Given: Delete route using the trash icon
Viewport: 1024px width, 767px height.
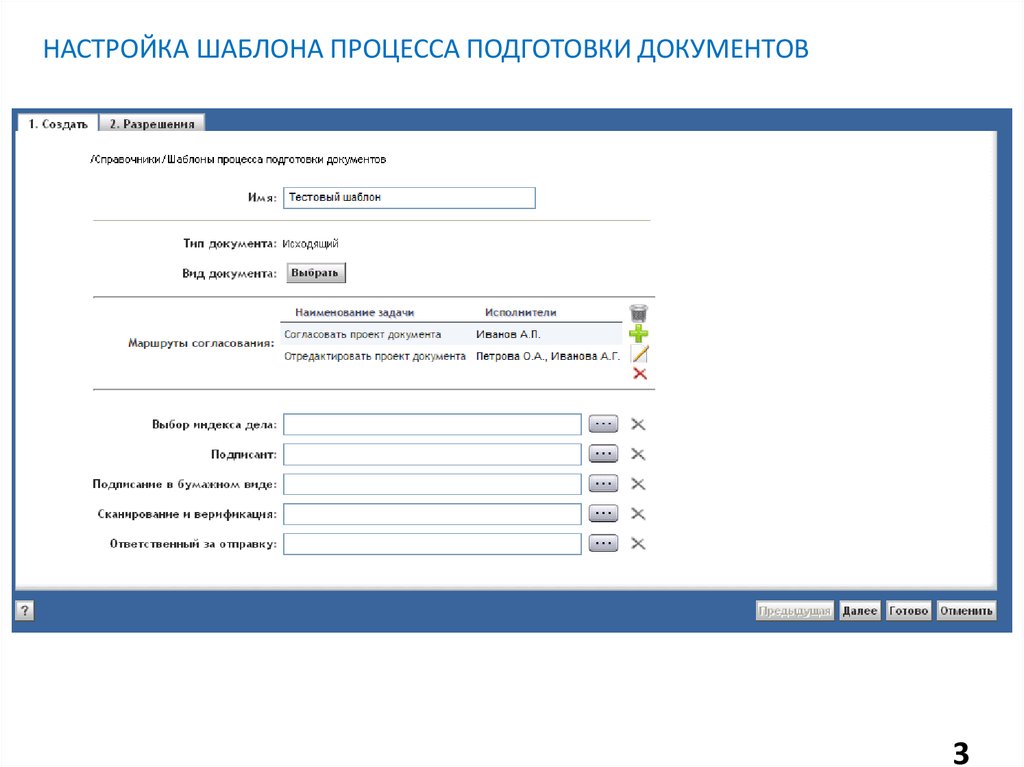Looking at the screenshot, I should (x=638, y=312).
